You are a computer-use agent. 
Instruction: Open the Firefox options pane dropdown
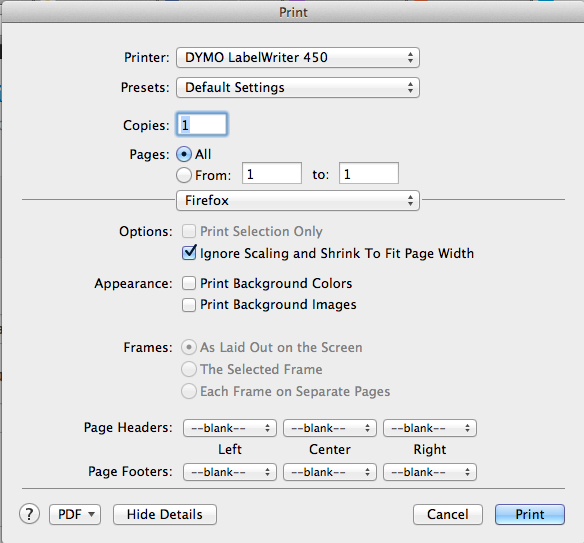pos(298,200)
